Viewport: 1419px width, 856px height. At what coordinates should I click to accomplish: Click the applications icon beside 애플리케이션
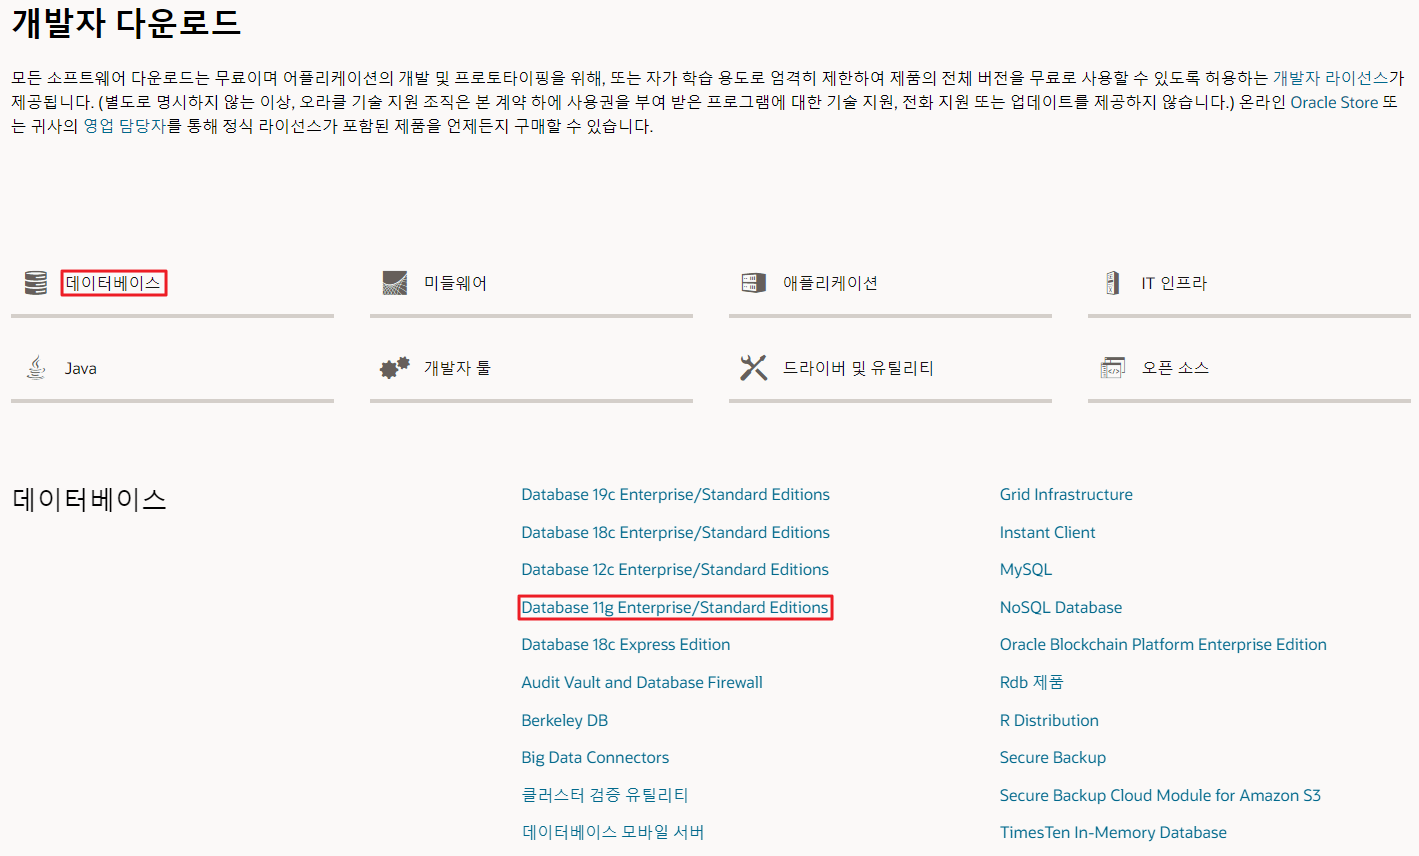pyautogui.click(x=753, y=283)
